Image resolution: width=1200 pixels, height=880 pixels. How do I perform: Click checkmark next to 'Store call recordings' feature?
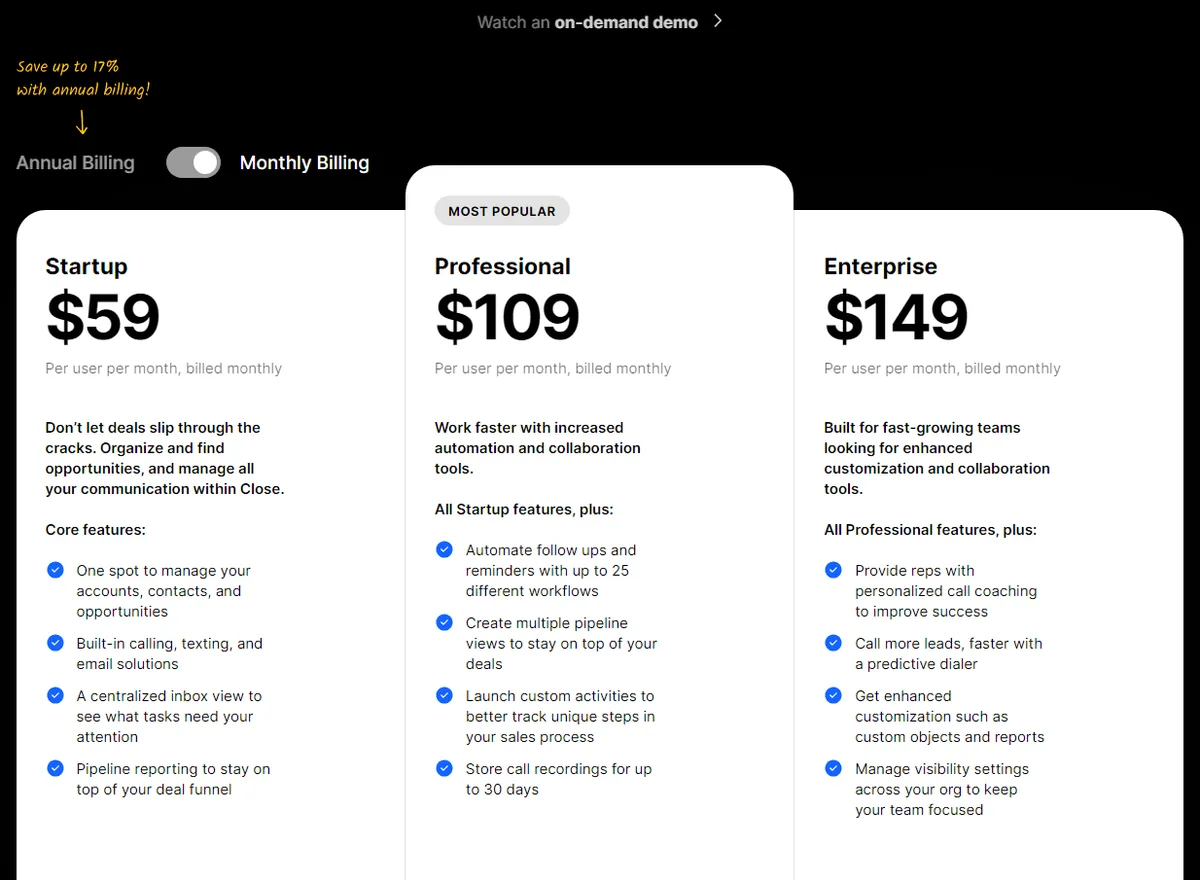[x=444, y=769]
